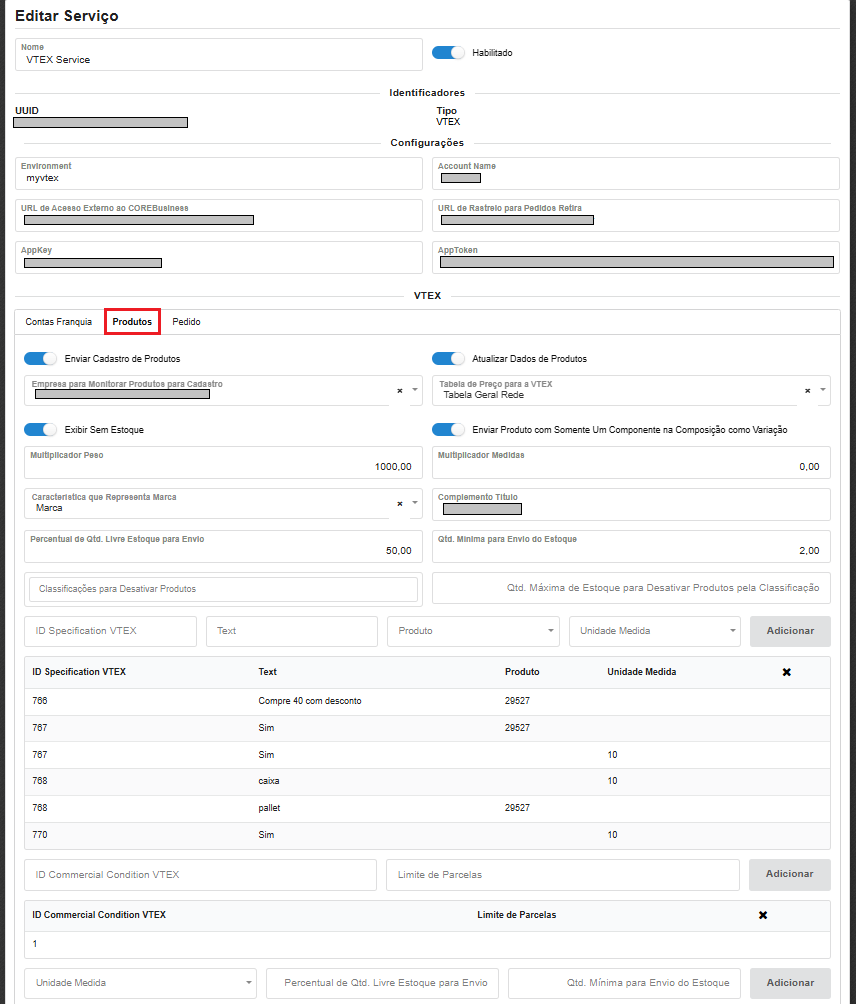Clear the Tabela de Preço selection
This screenshot has width=856, height=1004.
[807, 391]
